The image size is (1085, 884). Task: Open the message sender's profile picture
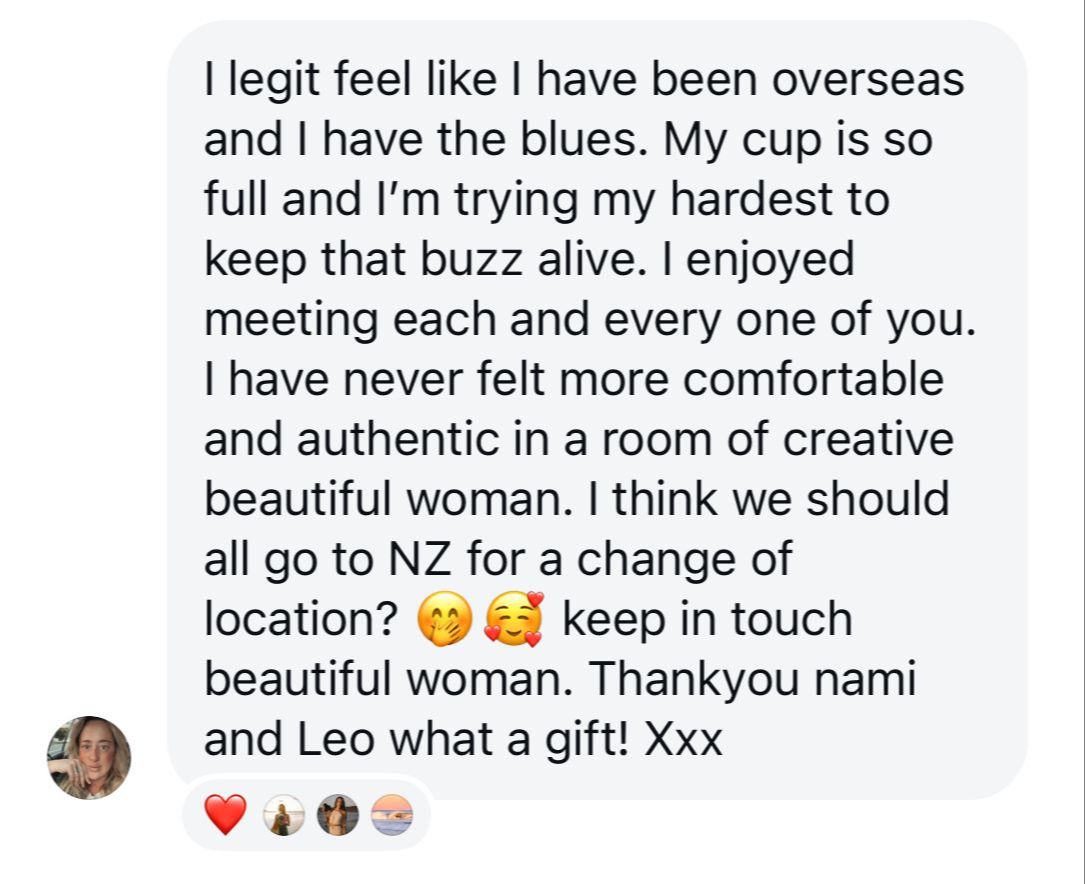pyautogui.click(x=89, y=758)
